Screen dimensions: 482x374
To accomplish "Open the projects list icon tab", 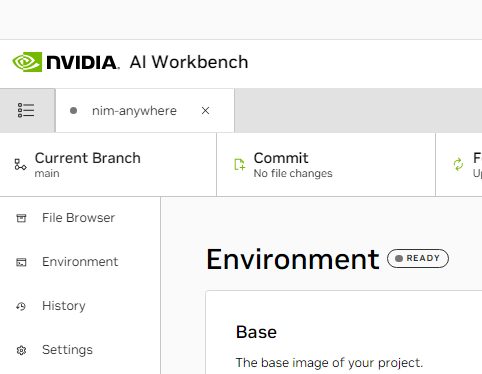I will pyautogui.click(x=26, y=110).
